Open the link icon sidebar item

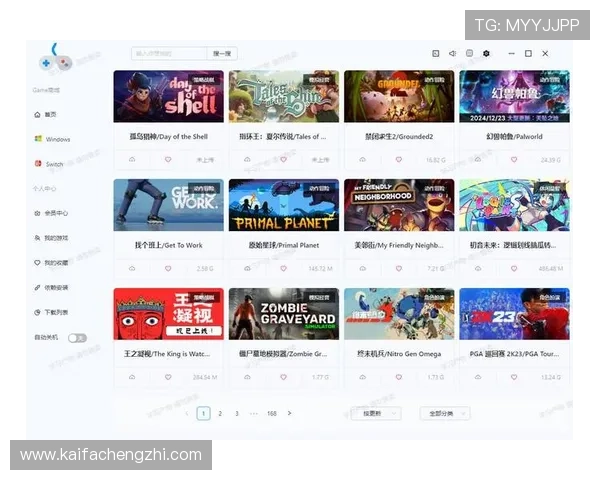[51, 287]
